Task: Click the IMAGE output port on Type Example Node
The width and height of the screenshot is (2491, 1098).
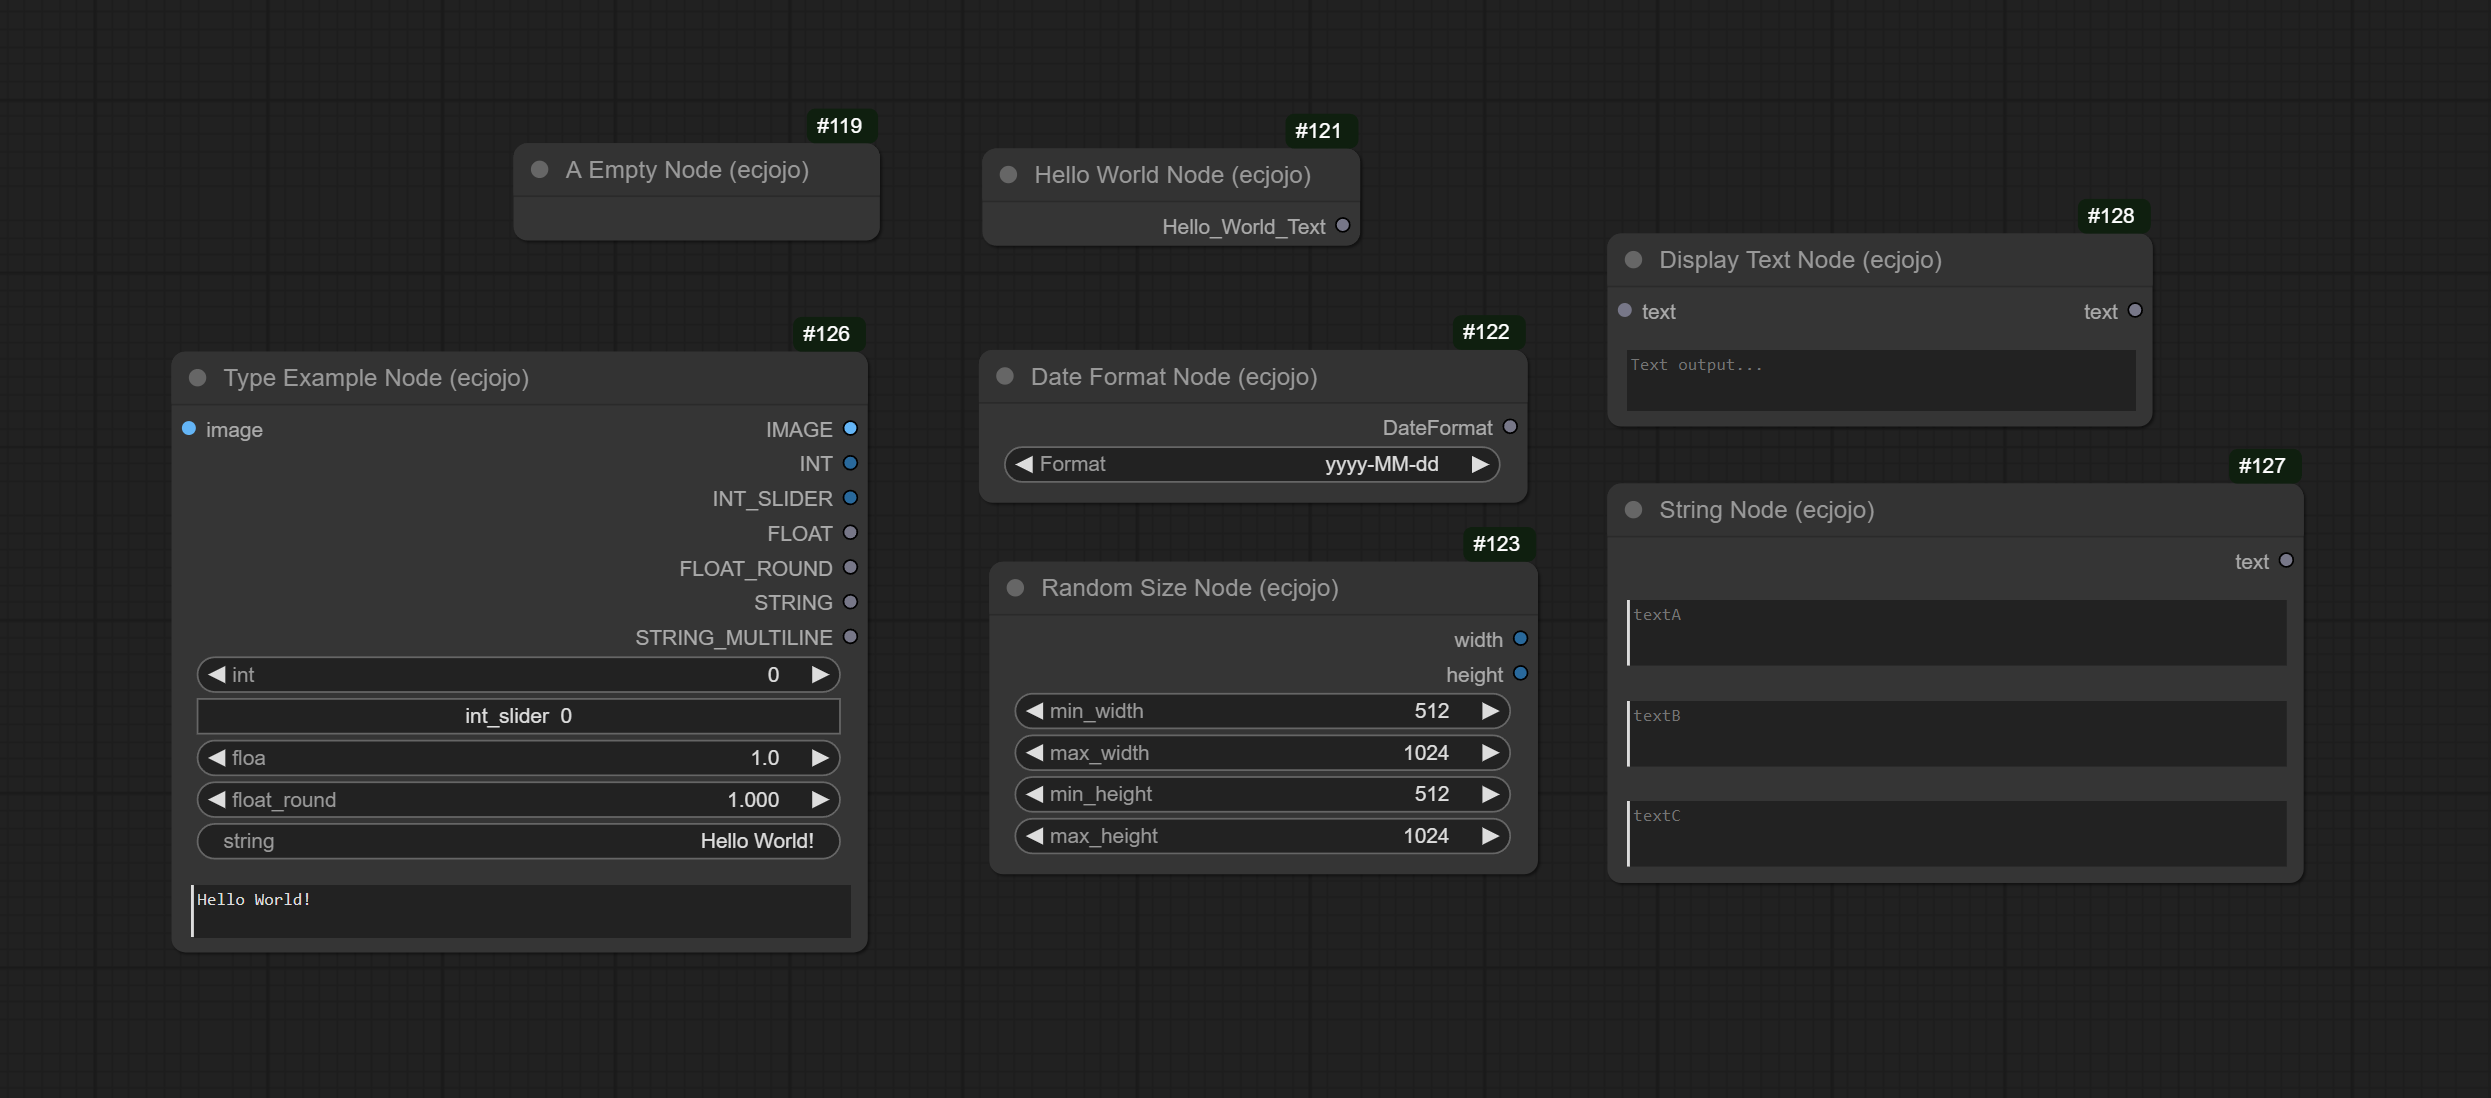Action: (850, 429)
